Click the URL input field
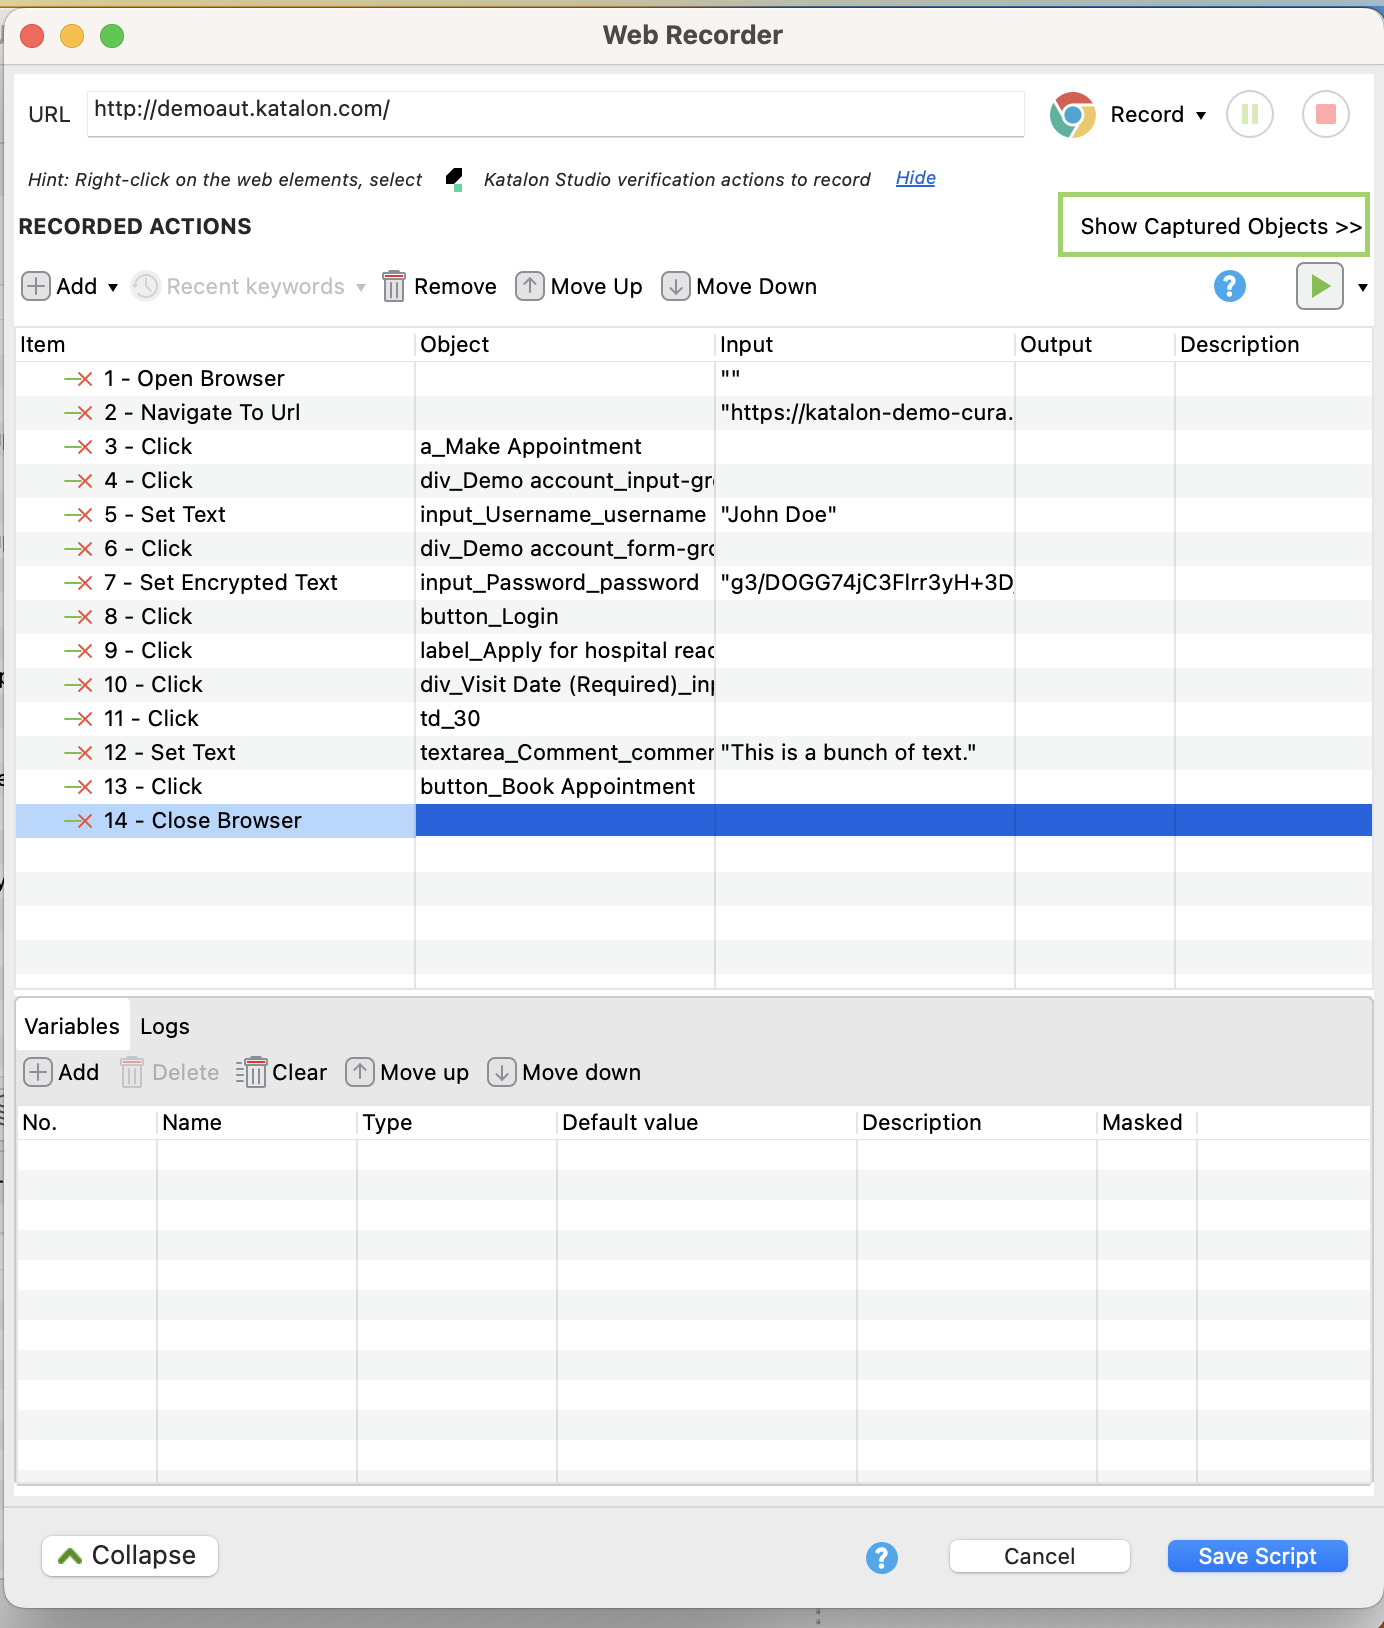The image size is (1384, 1628). click(x=555, y=110)
